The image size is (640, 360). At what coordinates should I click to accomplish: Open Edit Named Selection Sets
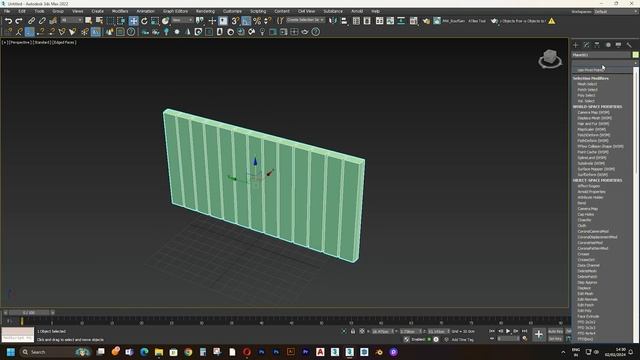click(280, 21)
